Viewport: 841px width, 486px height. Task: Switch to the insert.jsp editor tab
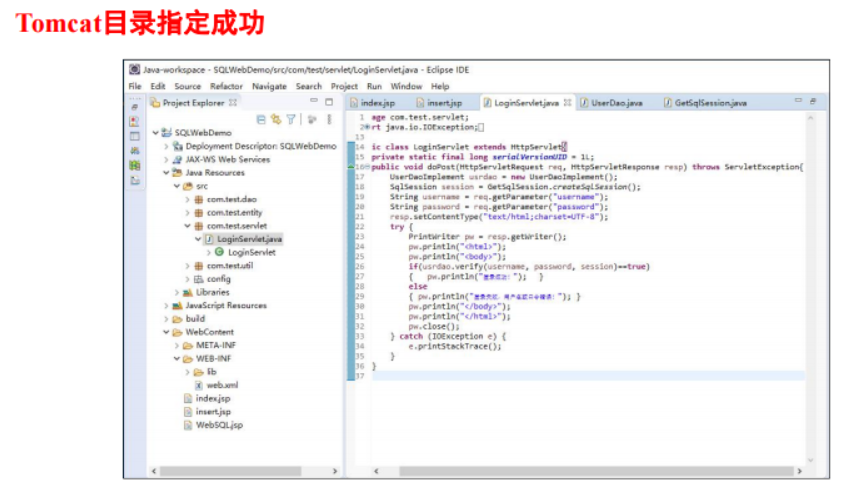pyautogui.click(x=439, y=102)
